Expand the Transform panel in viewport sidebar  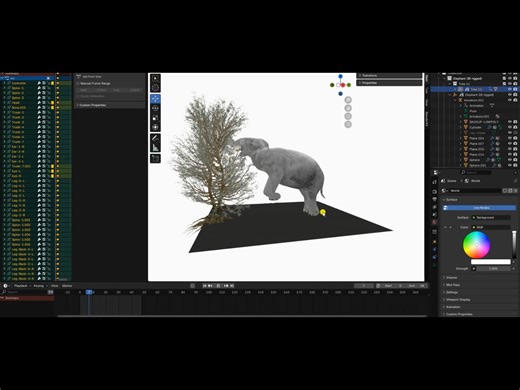389,76
